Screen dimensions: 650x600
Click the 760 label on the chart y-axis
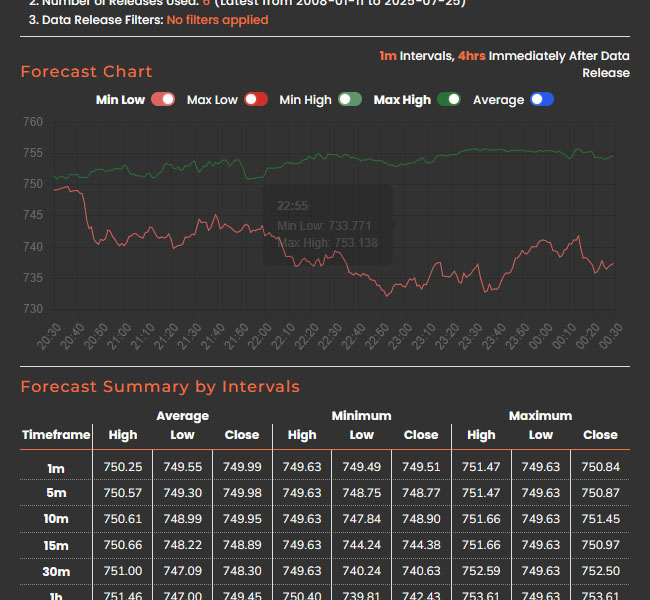(x=32, y=122)
